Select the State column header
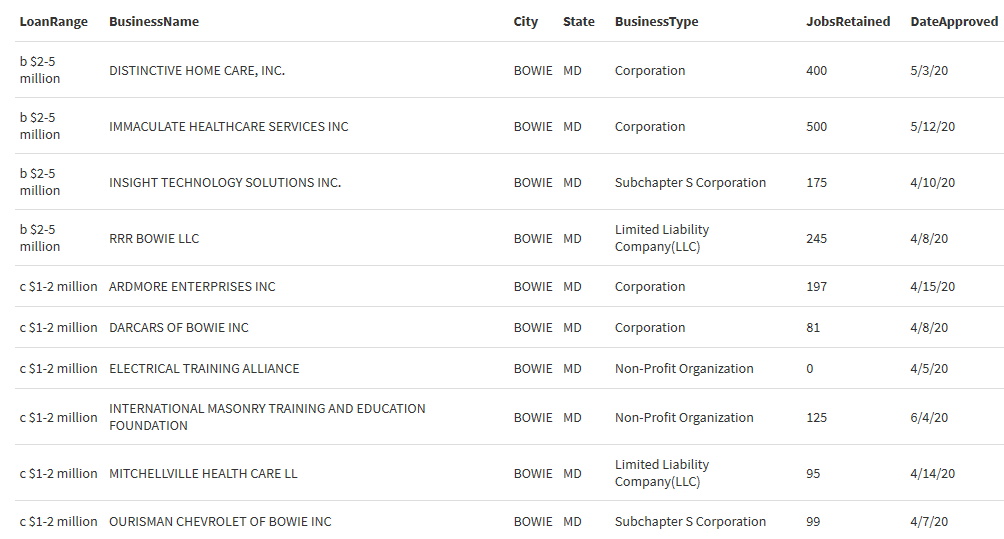The height and width of the screenshot is (539, 1004). click(579, 22)
